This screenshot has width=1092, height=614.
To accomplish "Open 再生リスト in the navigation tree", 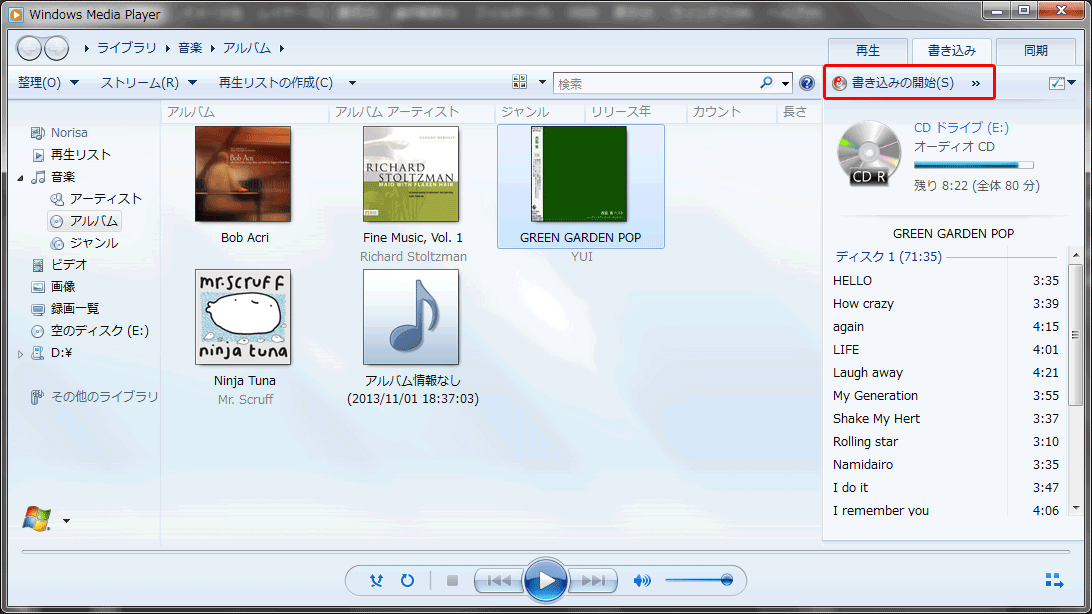I will coord(81,155).
